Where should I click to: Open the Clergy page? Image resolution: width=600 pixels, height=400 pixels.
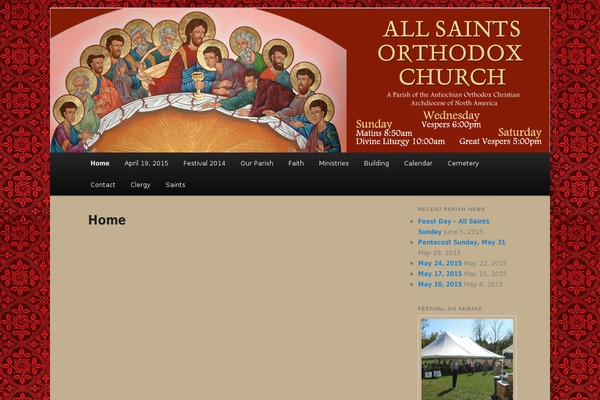coord(140,185)
